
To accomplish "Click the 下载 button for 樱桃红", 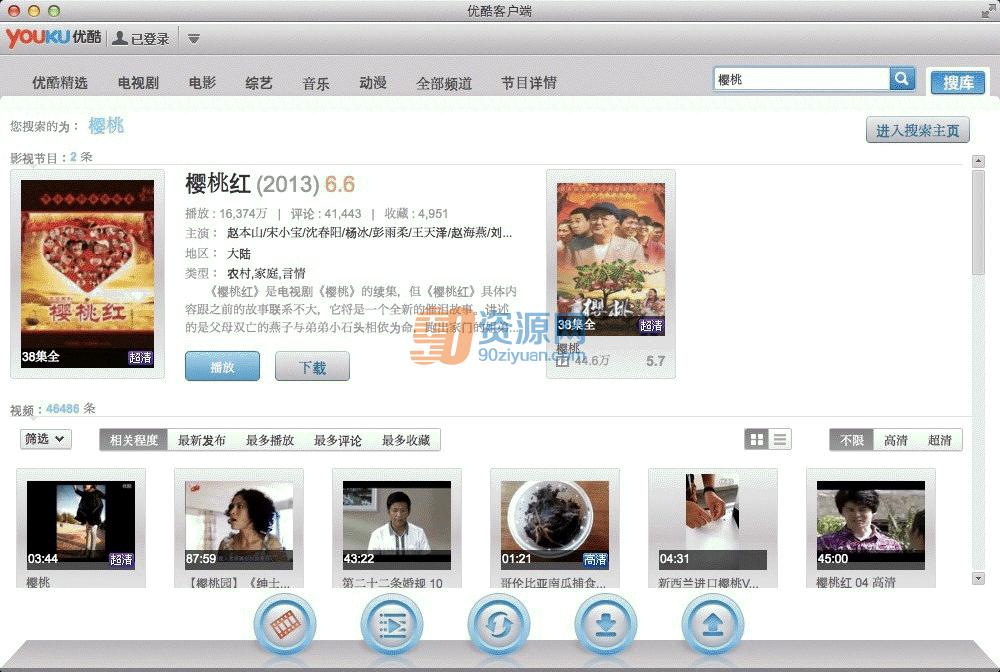I will pyautogui.click(x=312, y=367).
